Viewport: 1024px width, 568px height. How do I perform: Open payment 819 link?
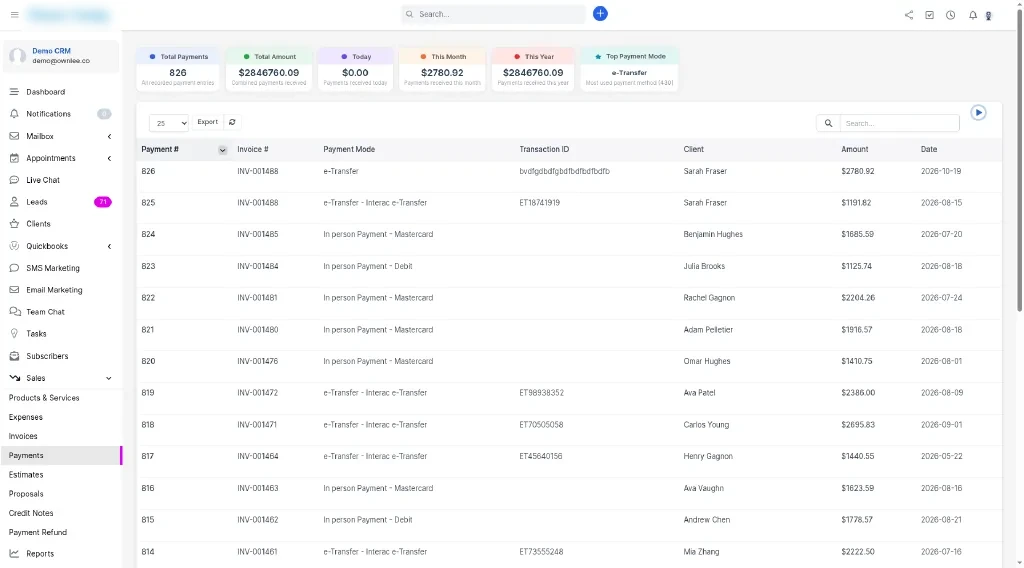[148, 393]
